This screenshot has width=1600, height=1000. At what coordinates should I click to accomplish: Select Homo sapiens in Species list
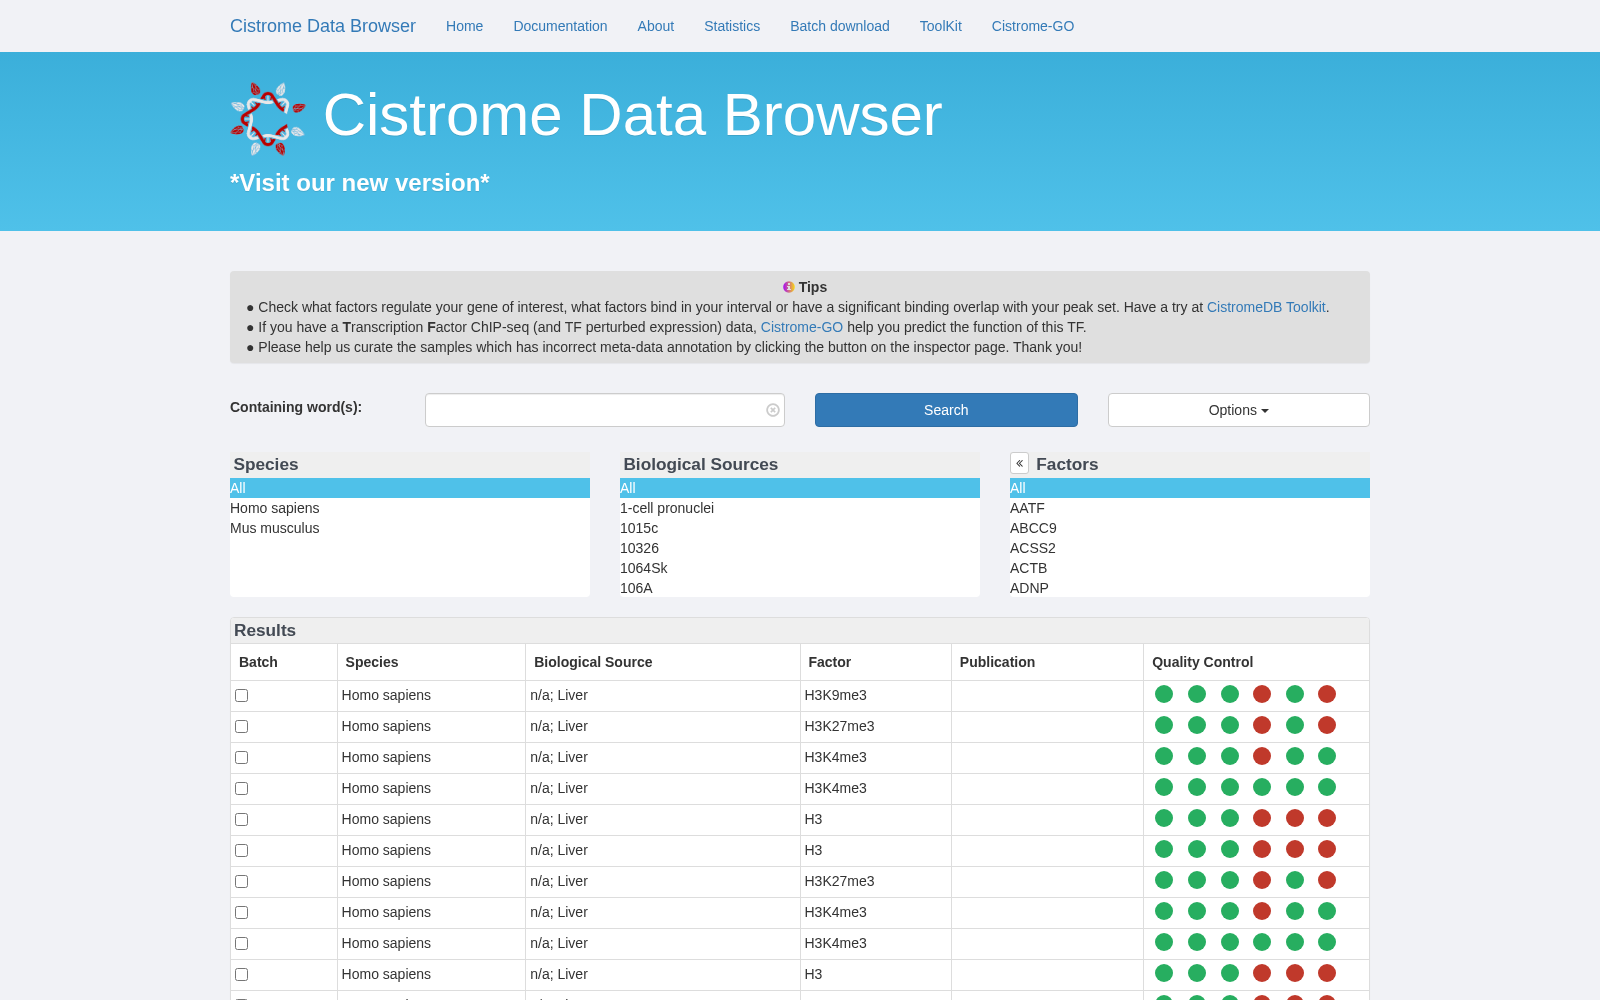coord(410,508)
